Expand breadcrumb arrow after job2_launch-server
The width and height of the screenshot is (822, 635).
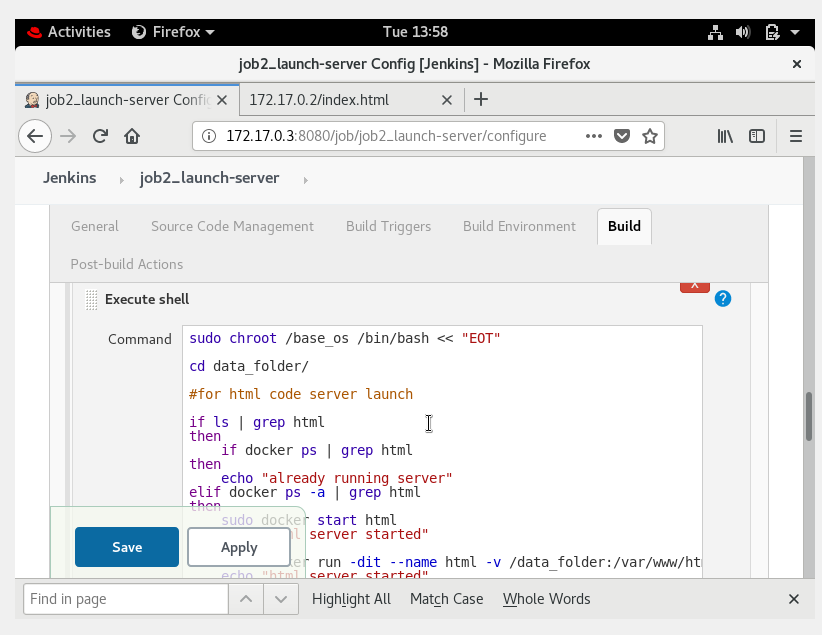[x=306, y=180]
